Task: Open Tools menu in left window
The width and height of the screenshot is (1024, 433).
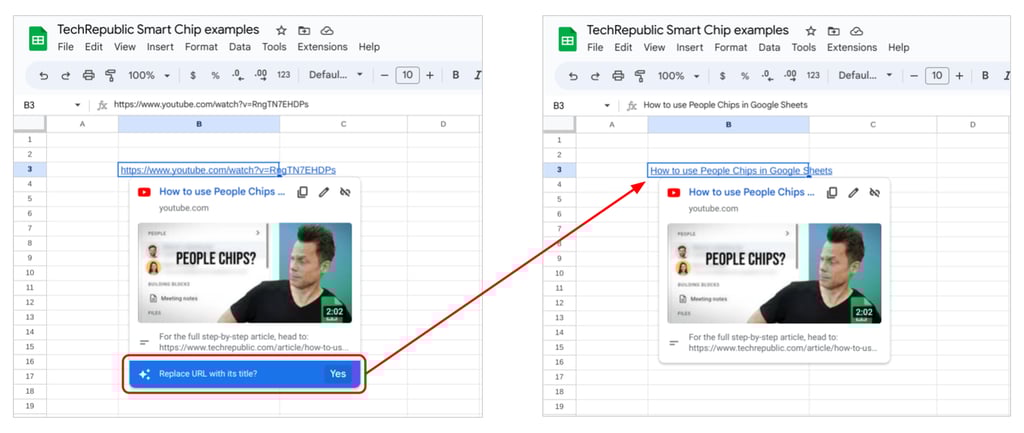Action: (274, 47)
